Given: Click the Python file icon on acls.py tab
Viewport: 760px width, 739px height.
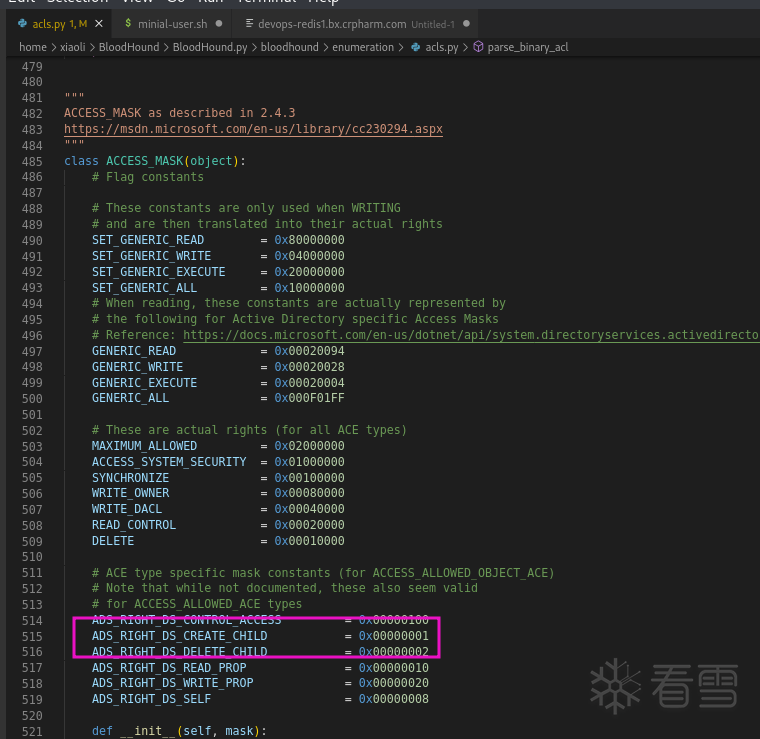Looking at the screenshot, I should click(21, 23).
